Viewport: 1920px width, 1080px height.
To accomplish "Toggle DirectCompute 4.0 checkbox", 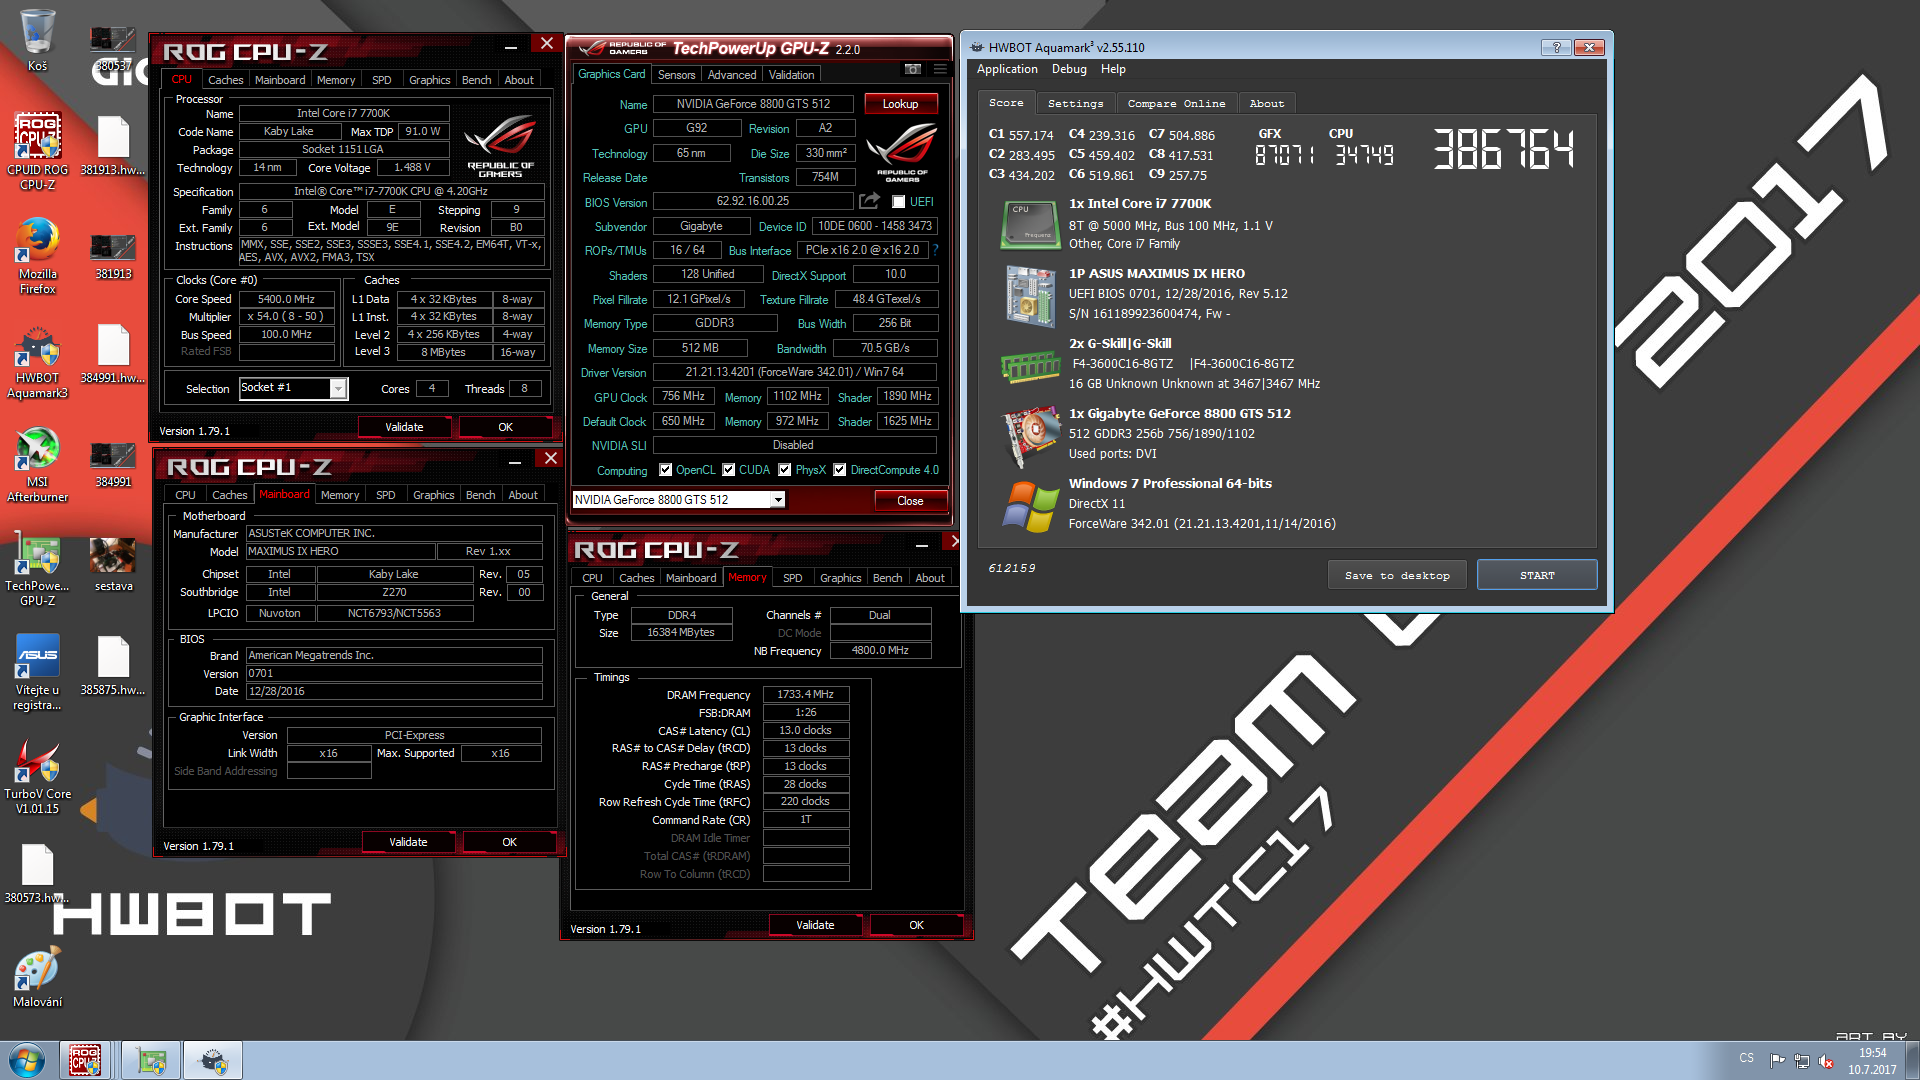I will point(840,470).
